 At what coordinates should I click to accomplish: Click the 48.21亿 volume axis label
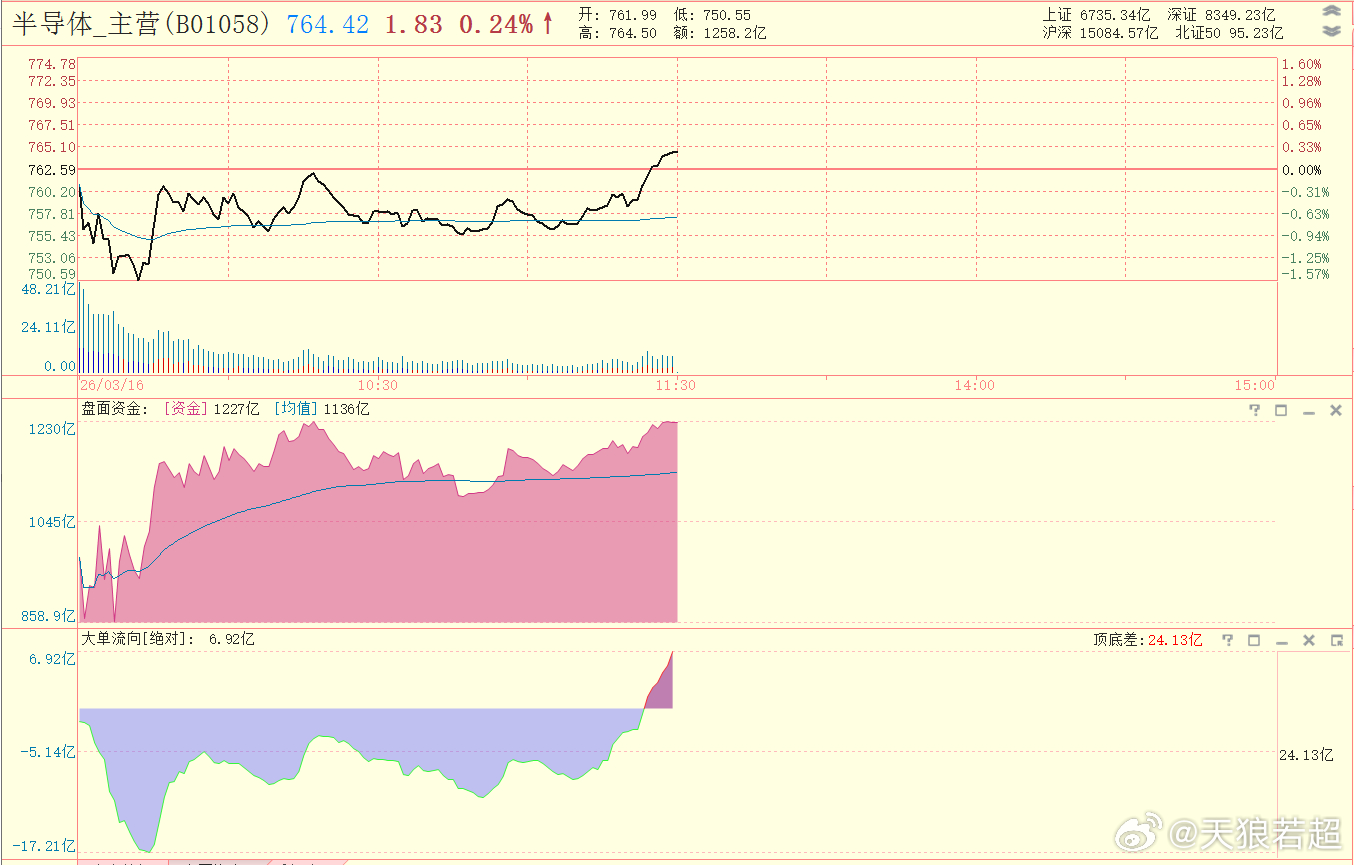49,290
